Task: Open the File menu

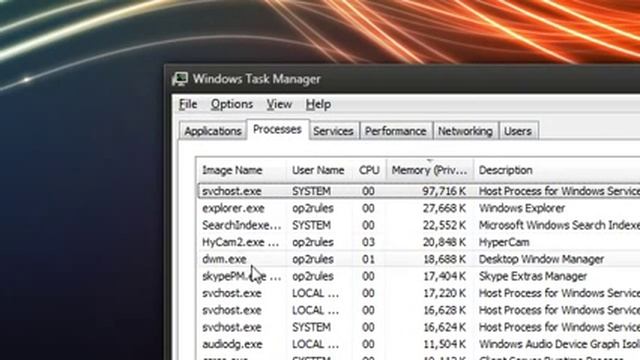Action: coord(188,104)
